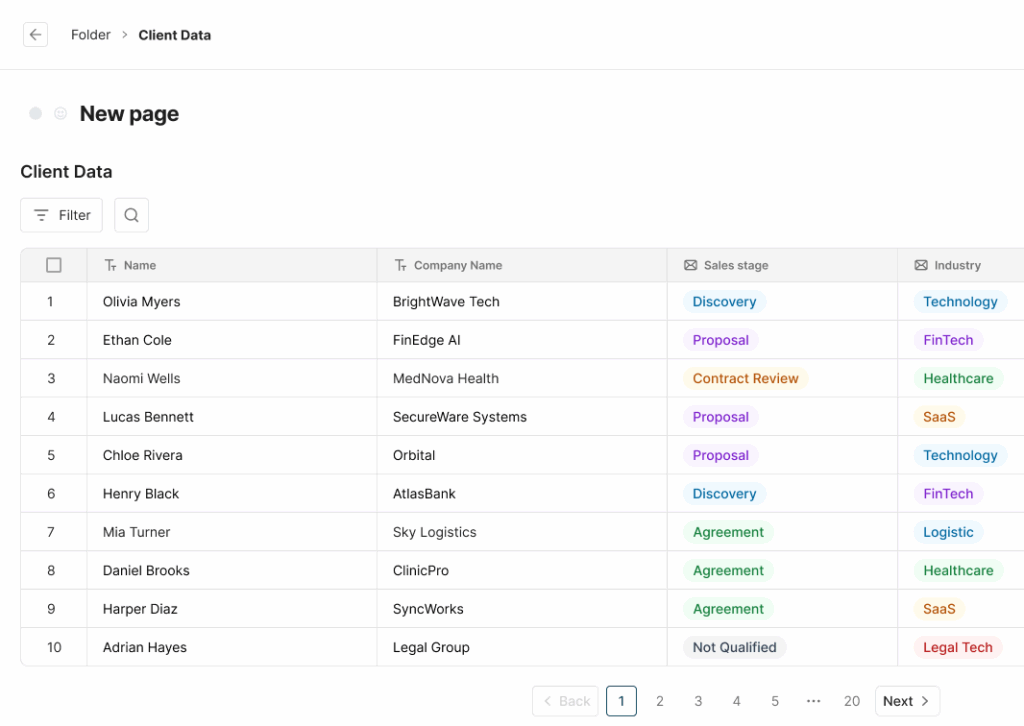Select the Adrian Hayes name cell
The image size is (1024, 726).
145,648
